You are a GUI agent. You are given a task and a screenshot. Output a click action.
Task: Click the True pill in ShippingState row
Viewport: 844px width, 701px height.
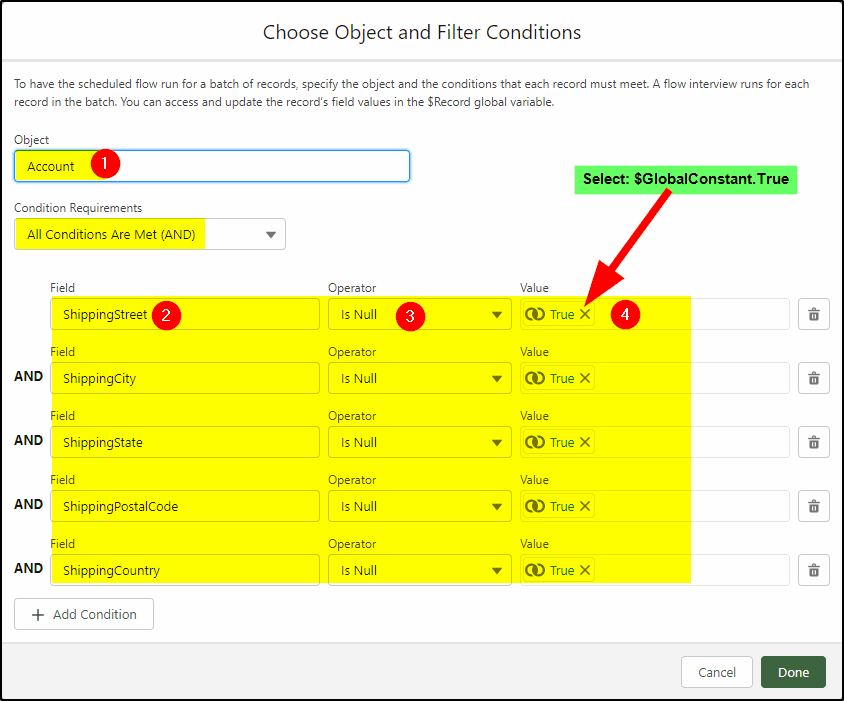click(x=558, y=443)
